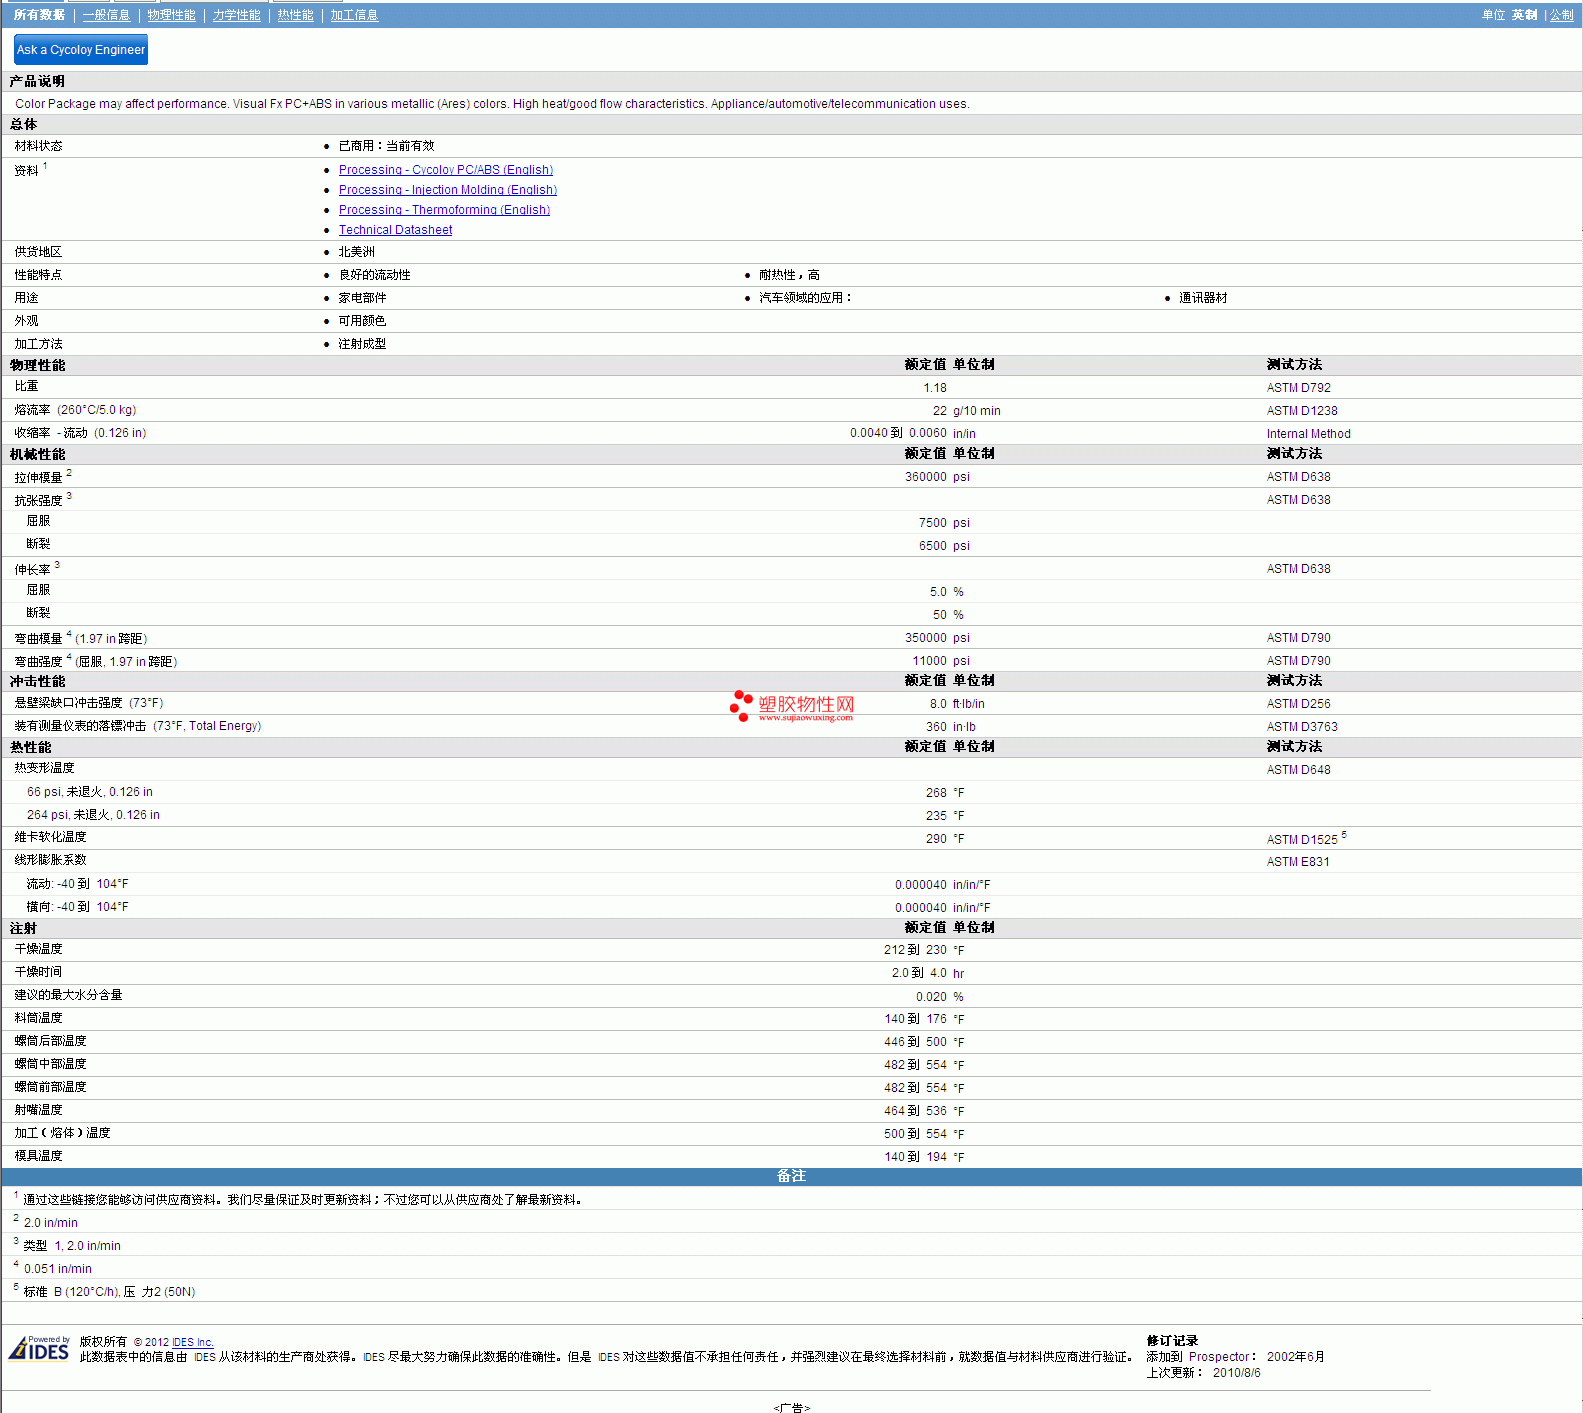Image resolution: width=1583 pixels, height=1413 pixels.
Task: Select the 268 °F deflection temperature value
Action: pos(945,793)
